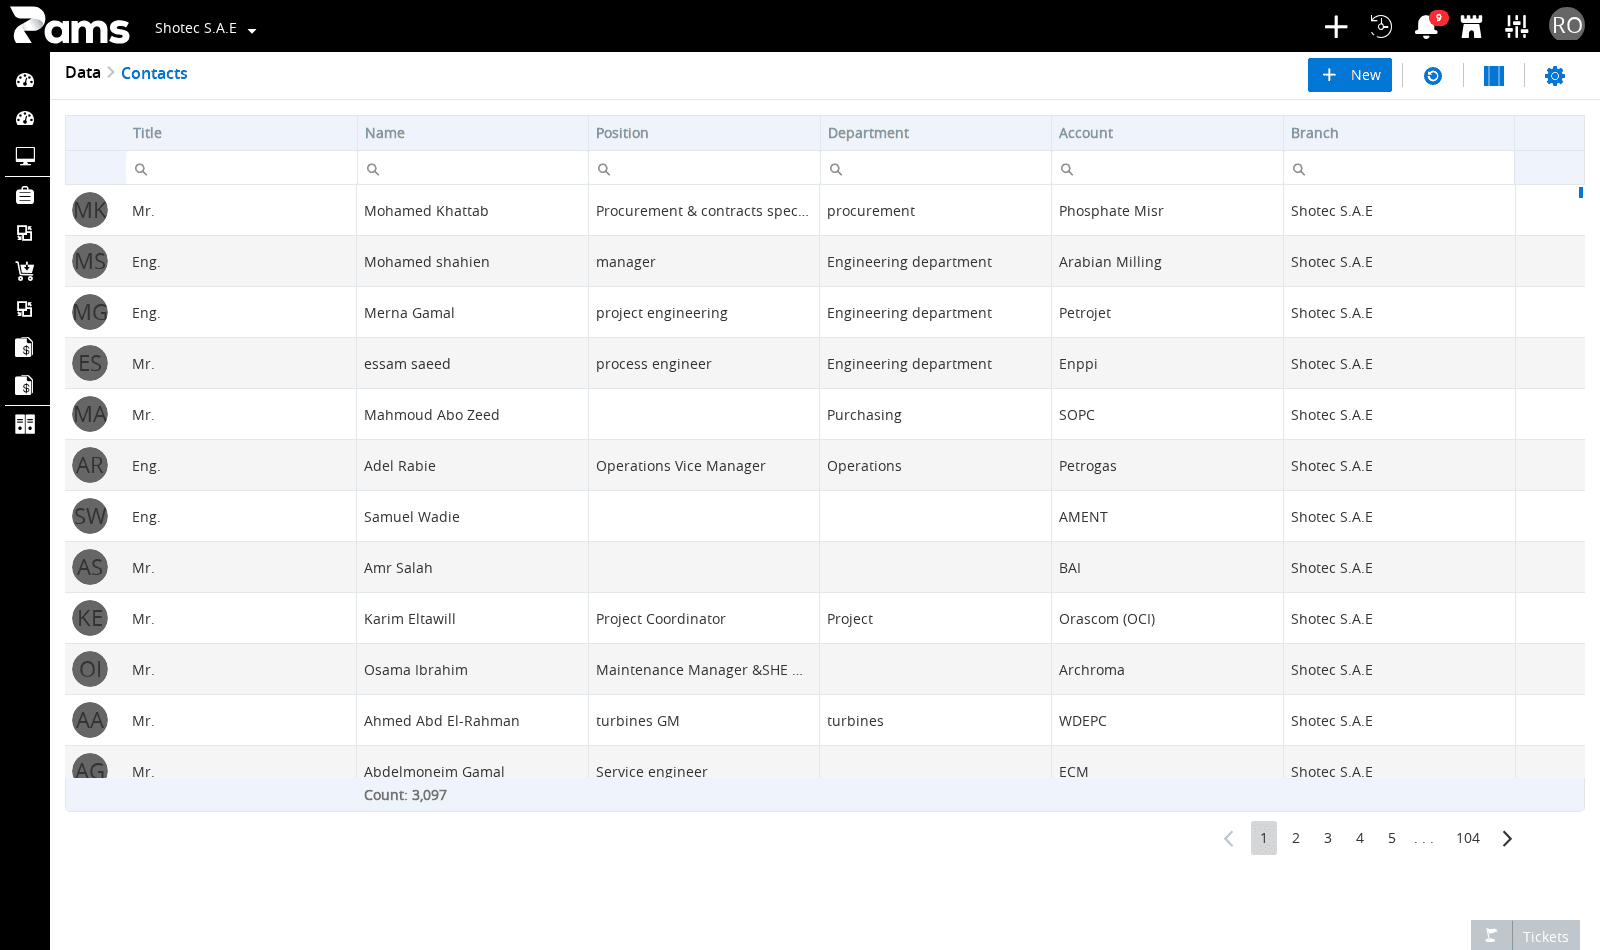Select the Amr Salah name cell
Screen dimensions: 1600x950
click(x=472, y=568)
